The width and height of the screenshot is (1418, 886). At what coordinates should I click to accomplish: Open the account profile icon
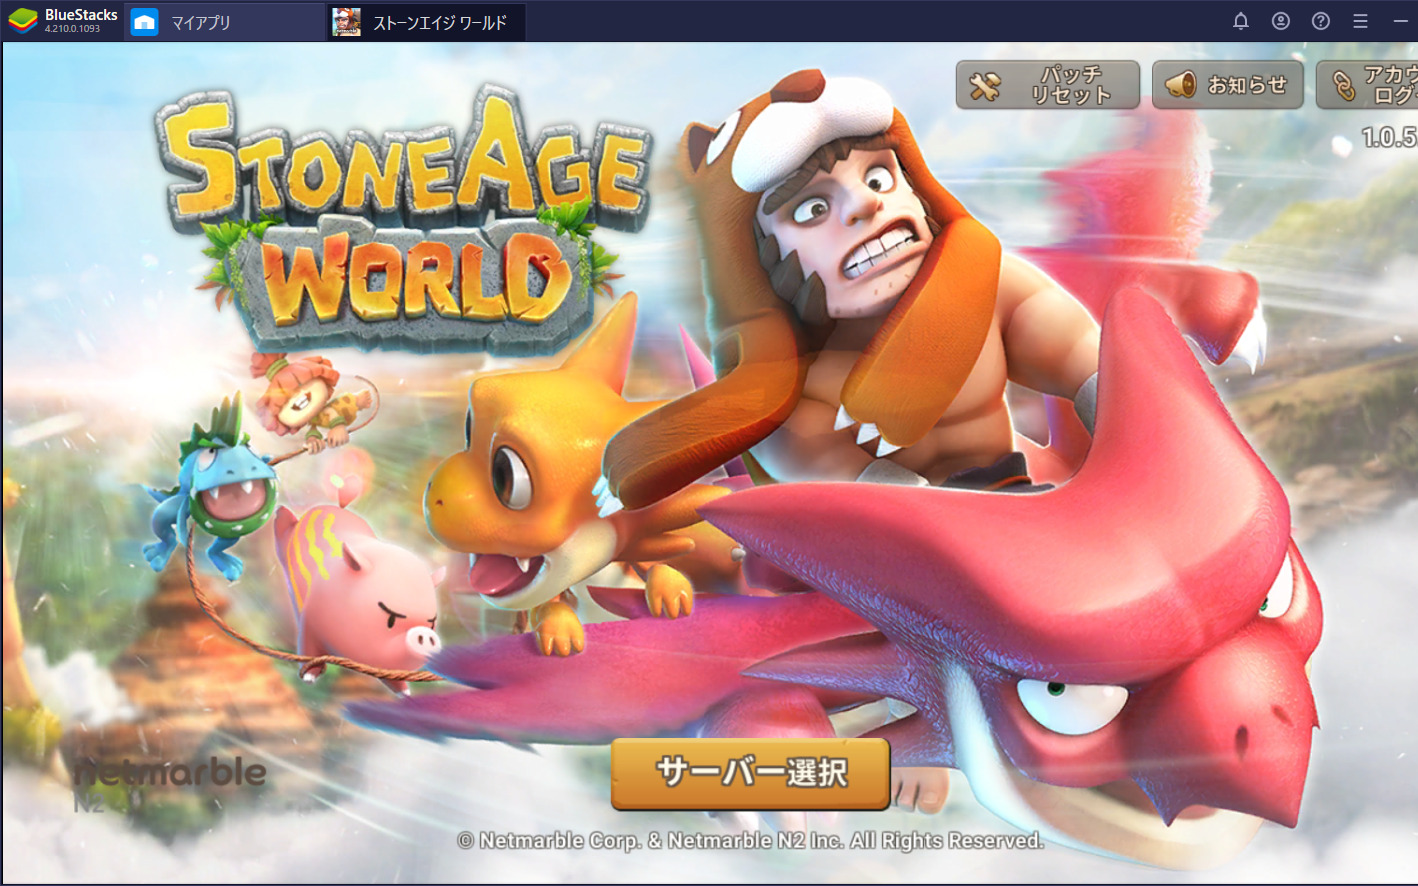pyautogui.click(x=1281, y=21)
